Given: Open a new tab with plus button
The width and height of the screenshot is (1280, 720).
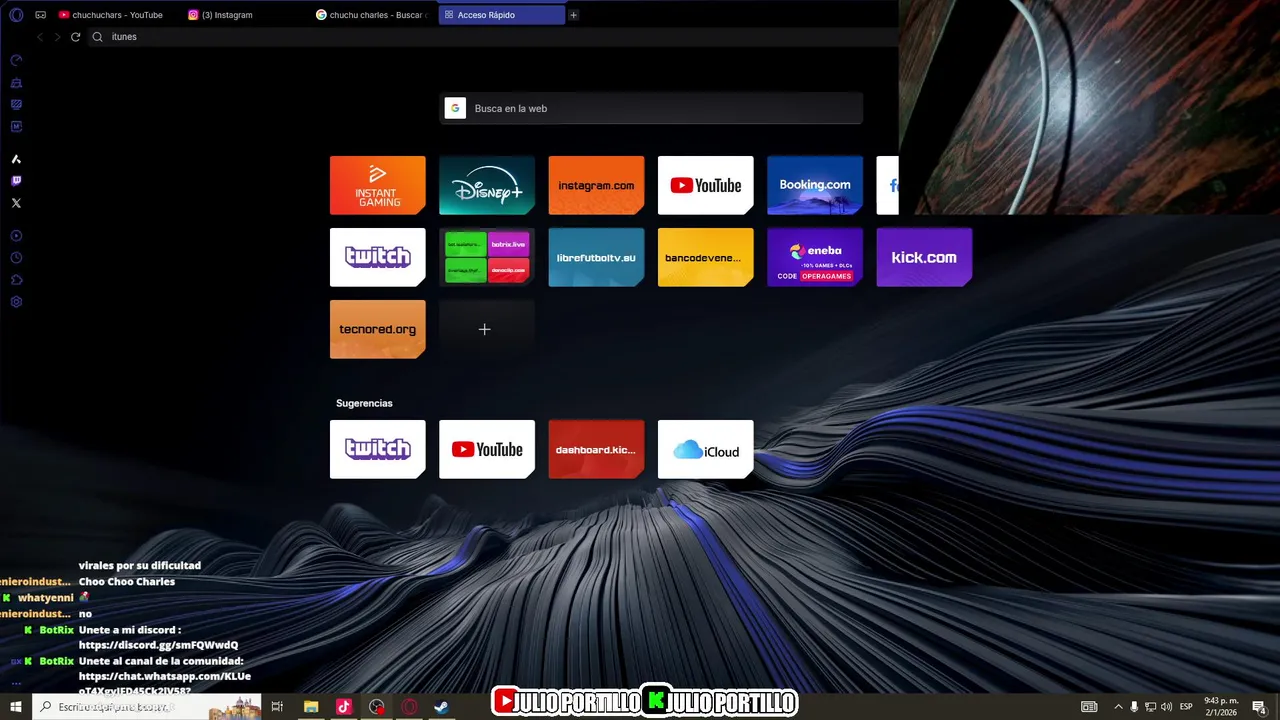Looking at the screenshot, I should [573, 15].
